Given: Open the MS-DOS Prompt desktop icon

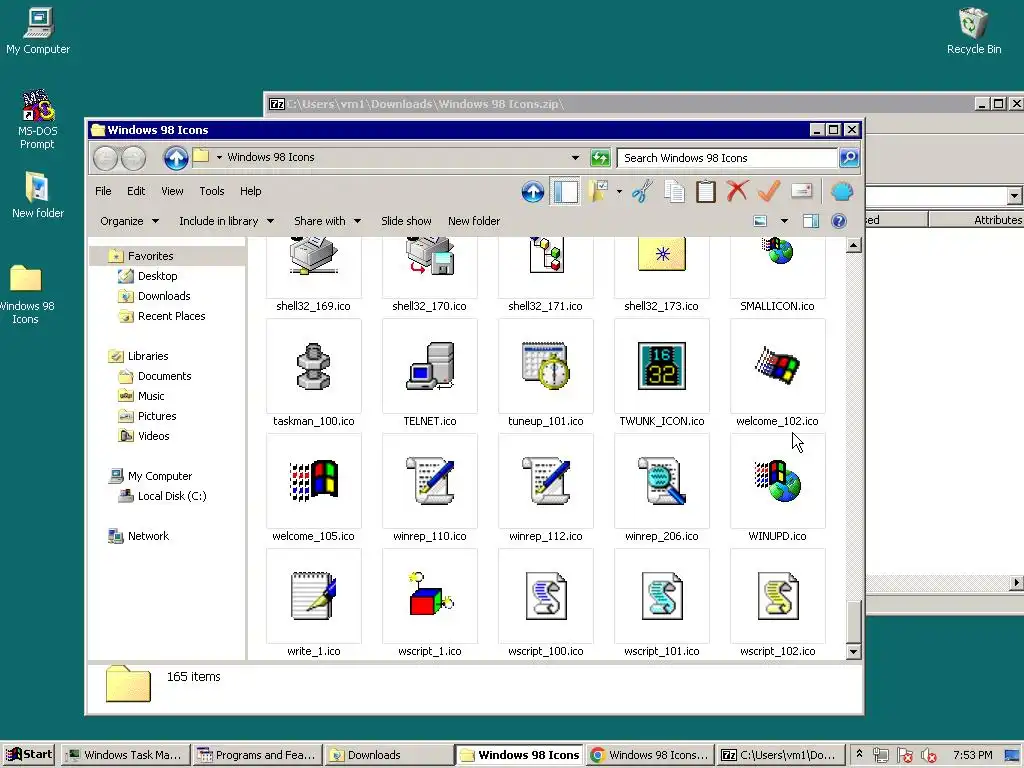Looking at the screenshot, I should click(x=37, y=120).
